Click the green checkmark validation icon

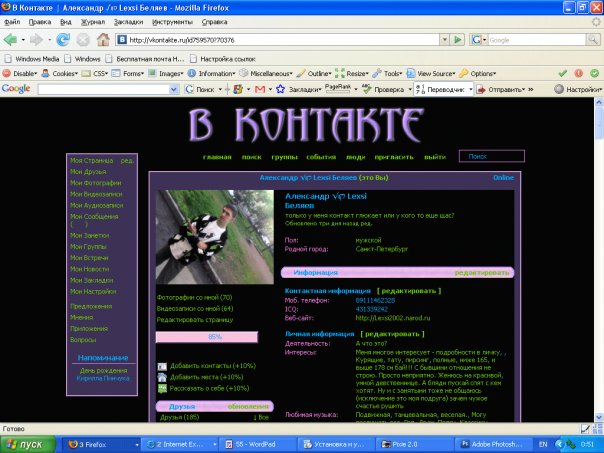pyautogui.click(x=562, y=73)
